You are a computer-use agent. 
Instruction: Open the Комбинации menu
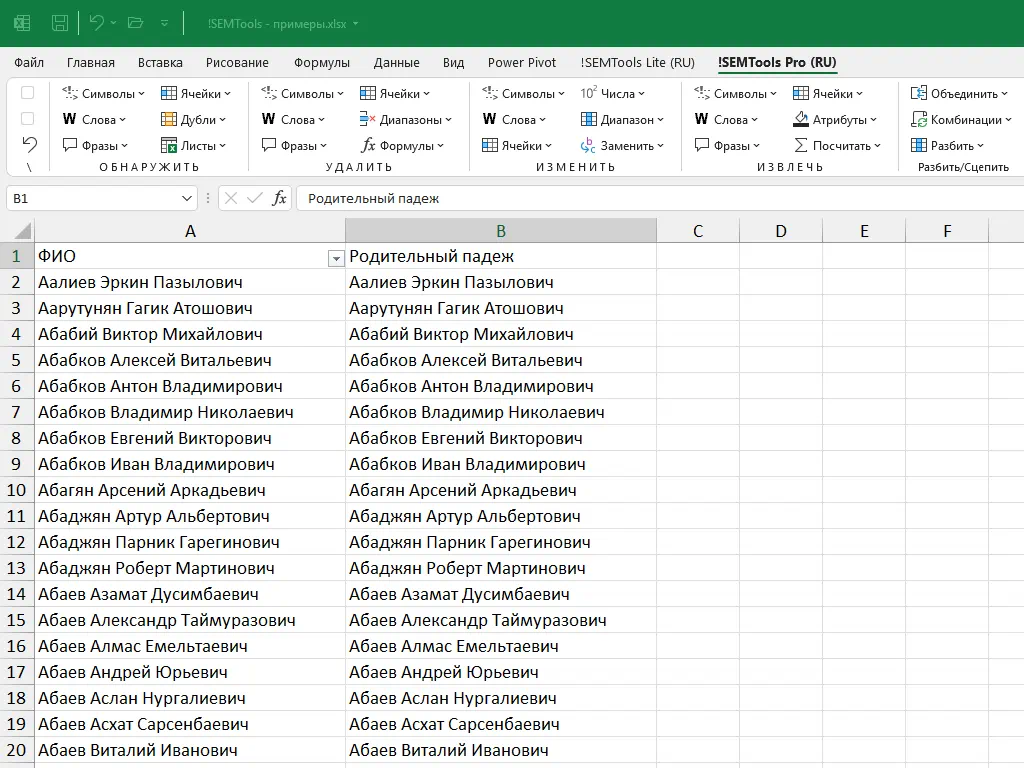(961, 120)
